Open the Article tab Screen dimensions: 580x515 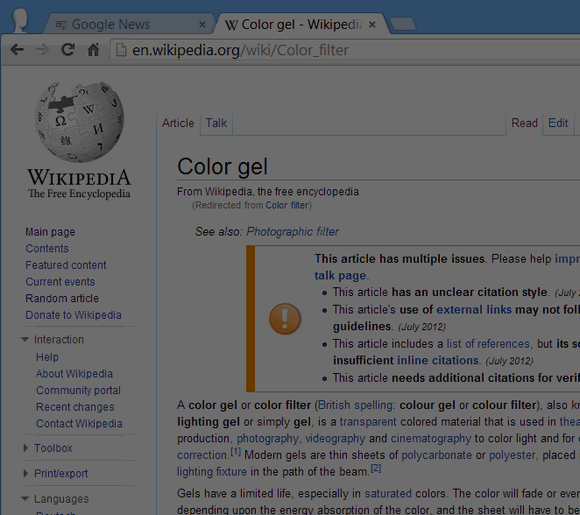[178, 123]
